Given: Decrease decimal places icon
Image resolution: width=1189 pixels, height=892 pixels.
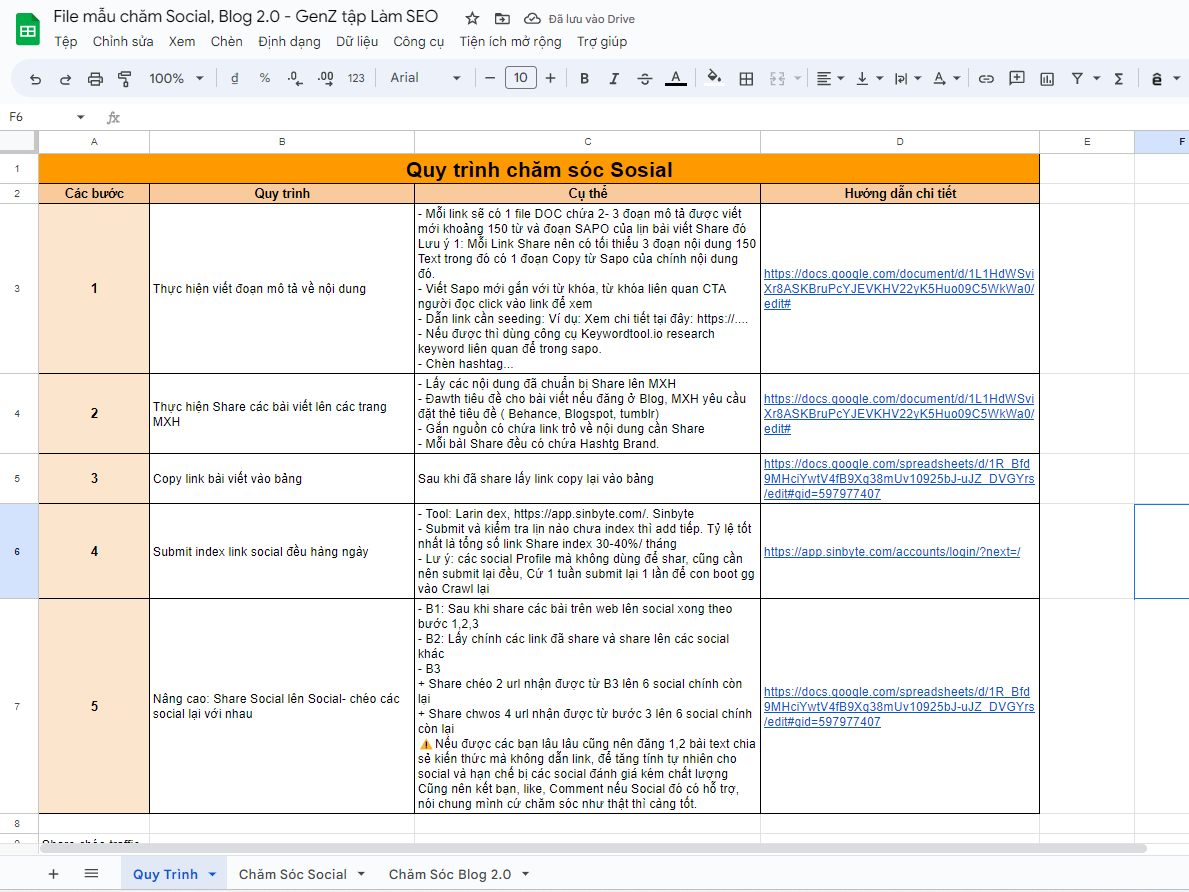Looking at the screenshot, I should point(295,78).
